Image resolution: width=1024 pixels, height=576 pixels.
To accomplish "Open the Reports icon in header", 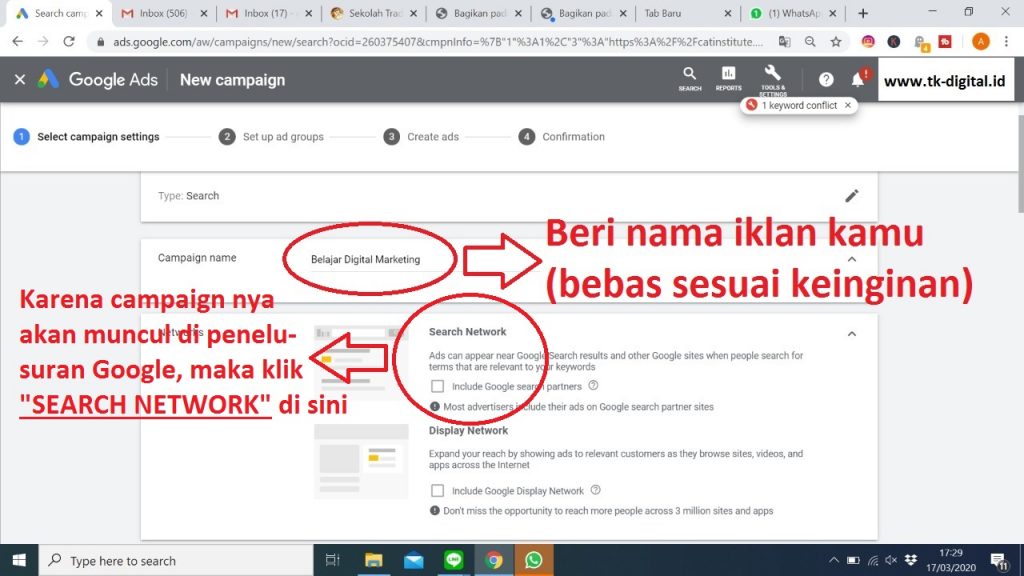I will coord(728,78).
